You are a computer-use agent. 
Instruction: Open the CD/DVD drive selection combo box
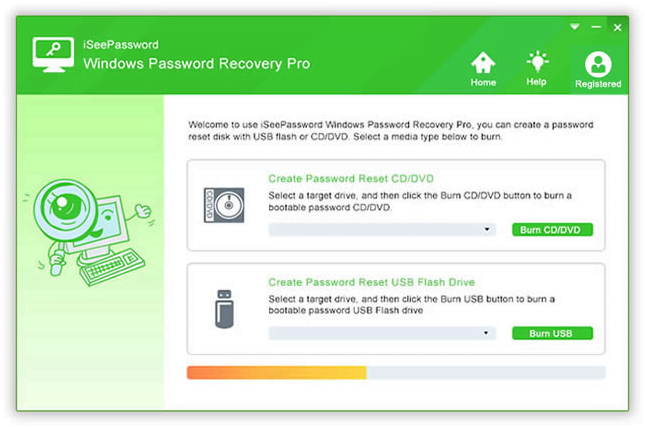[x=382, y=230]
